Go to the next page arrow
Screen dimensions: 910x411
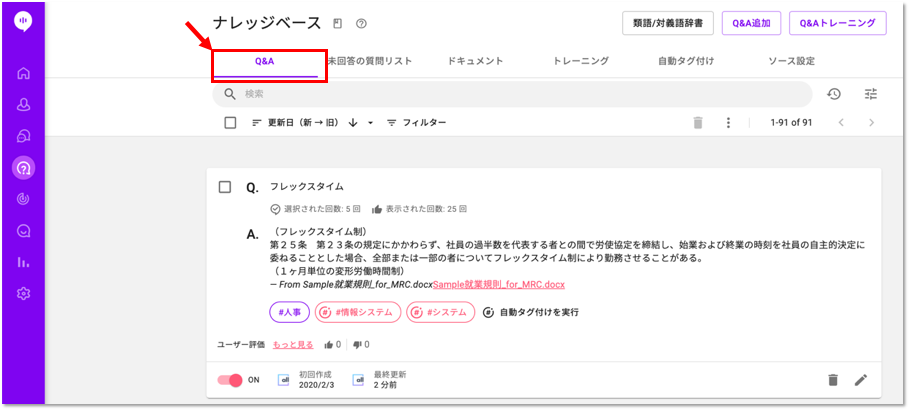[x=871, y=122]
